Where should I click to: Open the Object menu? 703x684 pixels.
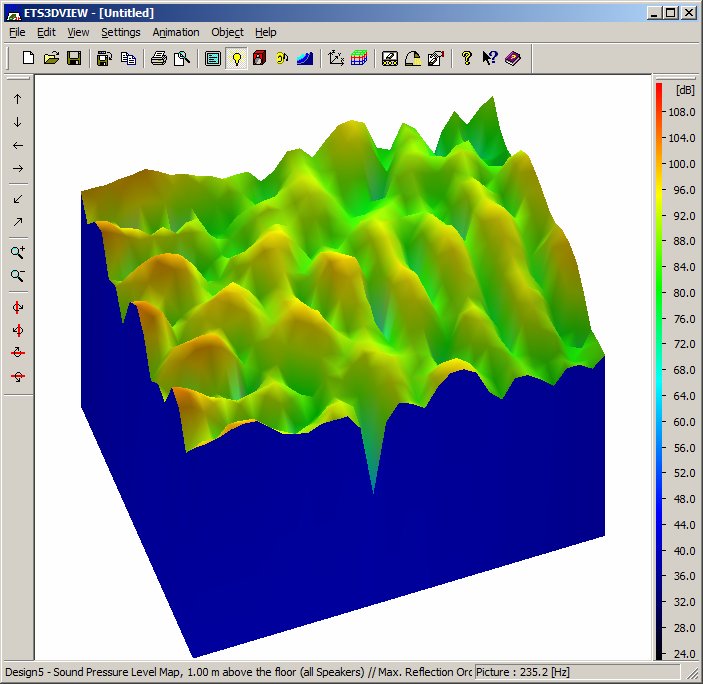pyautogui.click(x=227, y=32)
